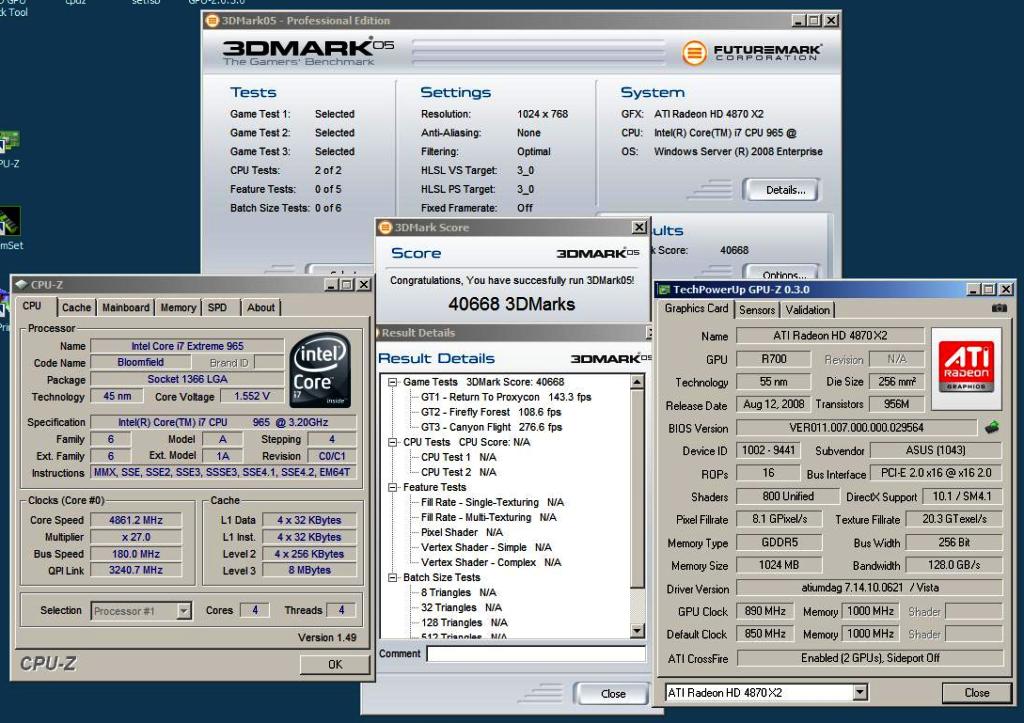
Task: Open the ATI Radeon HD 4870 X2 GPU dropdown
Action: [860, 692]
